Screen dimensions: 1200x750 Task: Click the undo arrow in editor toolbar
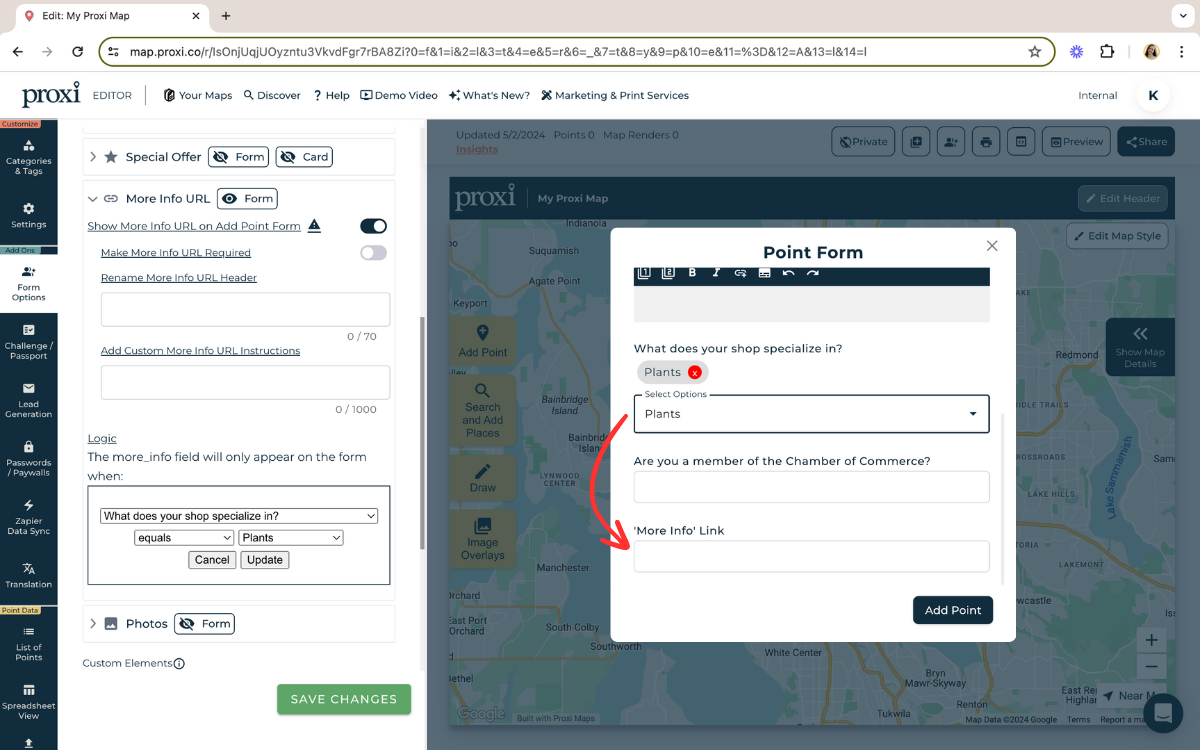point(788,272)
